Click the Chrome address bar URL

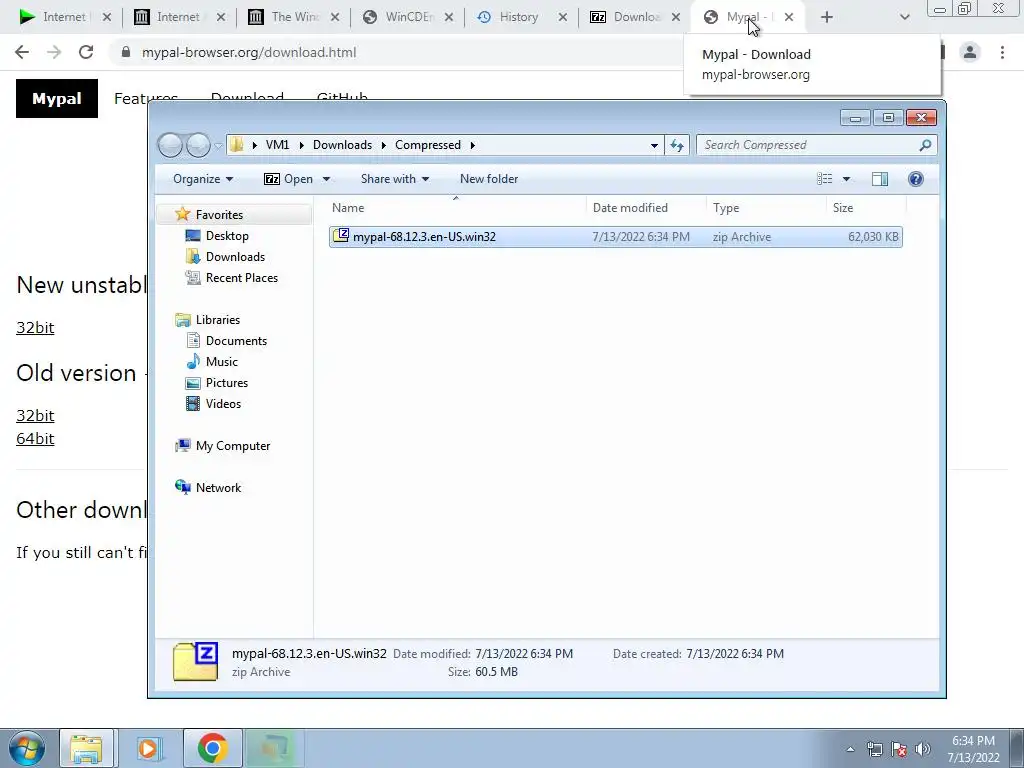pos(249,52)
